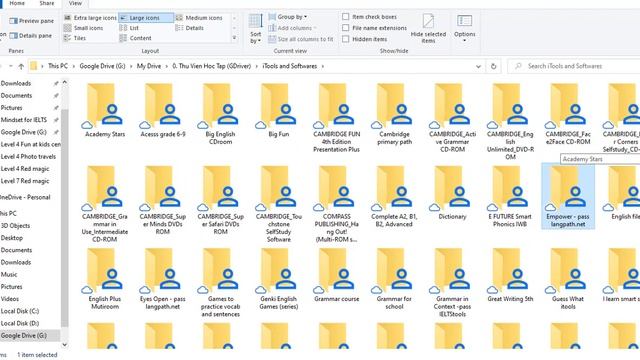Navigate to 0. Thu Vien Hoc Tap breadcrumb
Image resolution: width=640 pixels, height=360 pixels.
point(211,66)
